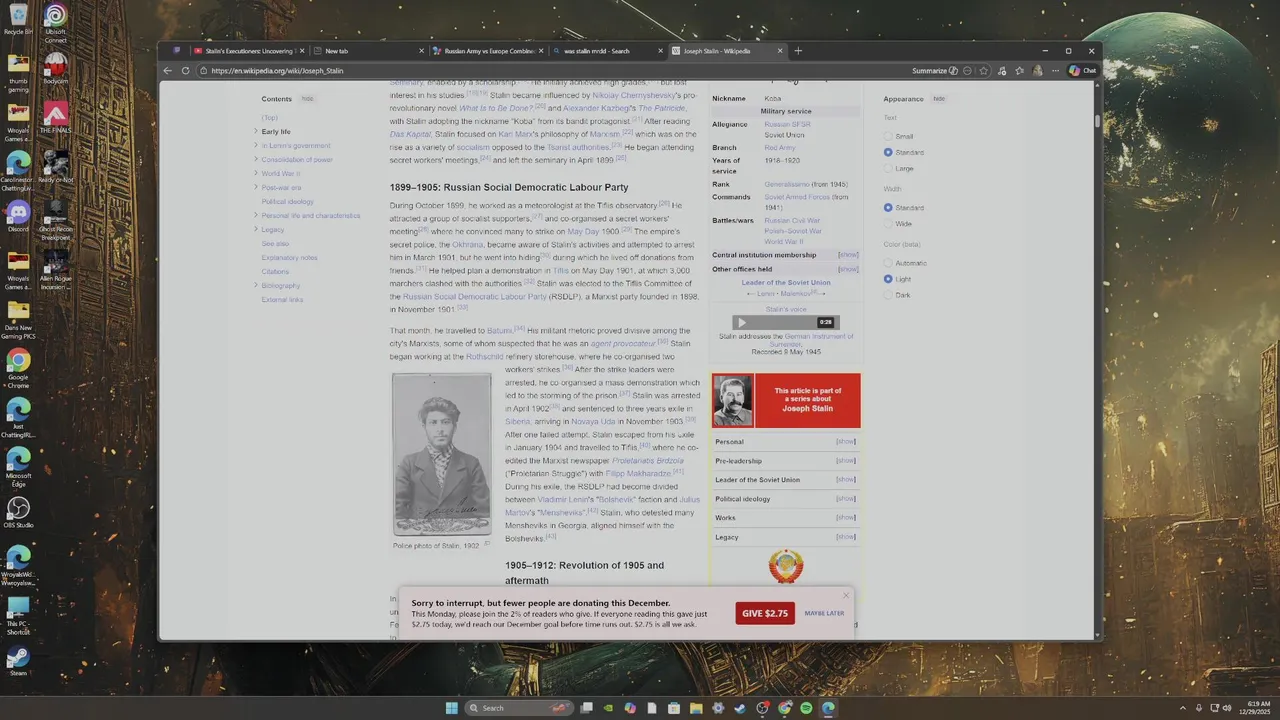Open the Steam desktop shortcut
This screenshot has height=720, width=1280.
click(x=18, y=661)
